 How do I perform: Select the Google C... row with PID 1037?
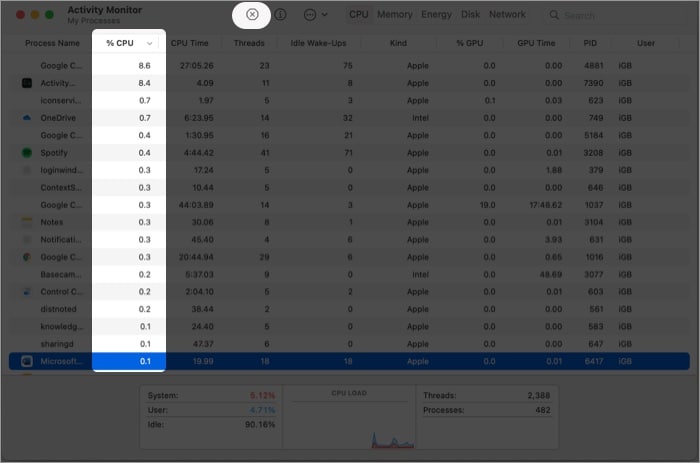[x=350, y=205]
